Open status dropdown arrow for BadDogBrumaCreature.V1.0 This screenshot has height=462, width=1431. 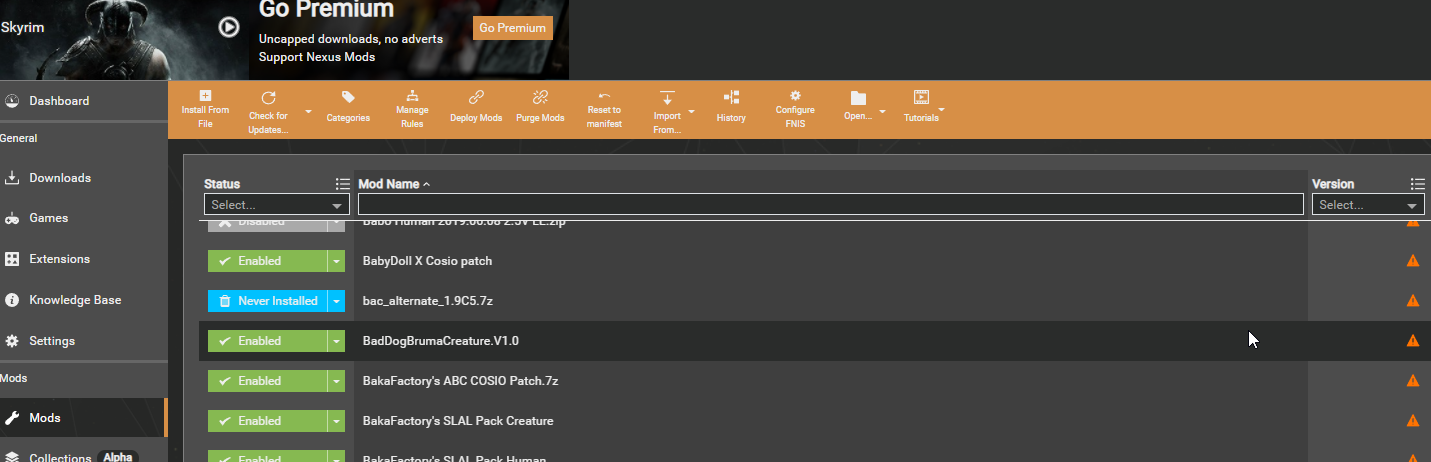[336, 341]
